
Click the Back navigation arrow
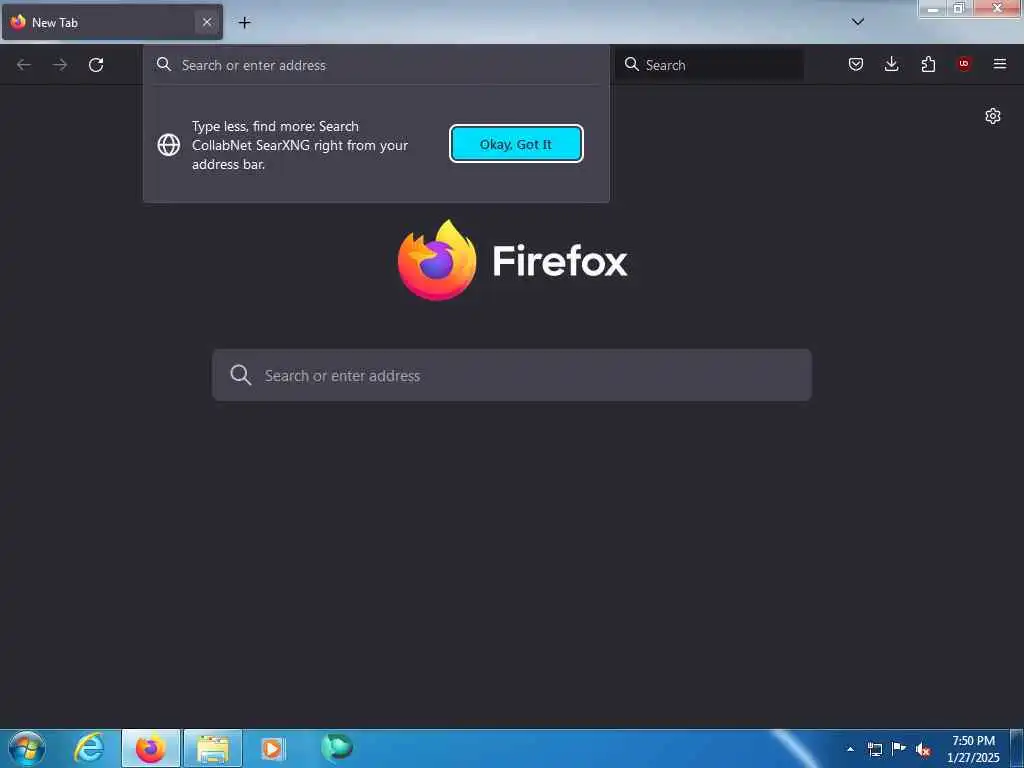point(24,65)
